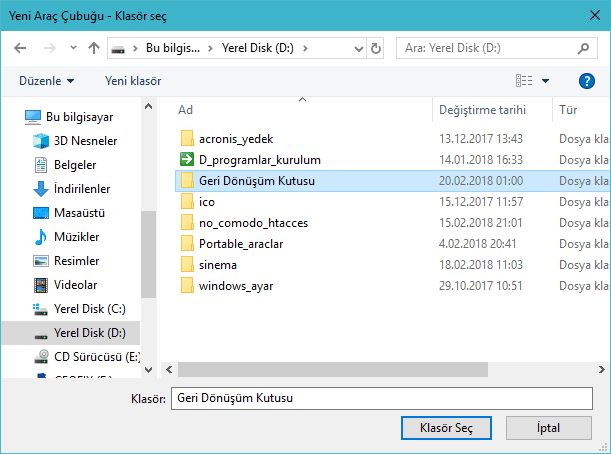Refresh the current folder view

pos(376,48)
